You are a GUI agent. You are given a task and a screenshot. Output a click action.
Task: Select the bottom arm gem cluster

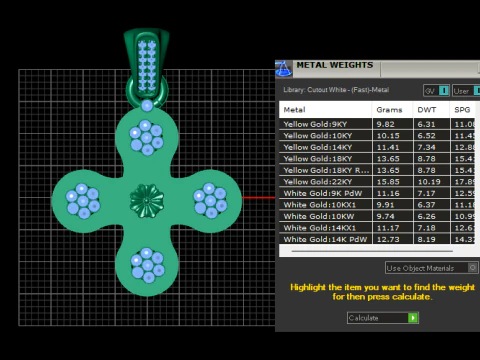pyautogui.click(x=148, y=265)
